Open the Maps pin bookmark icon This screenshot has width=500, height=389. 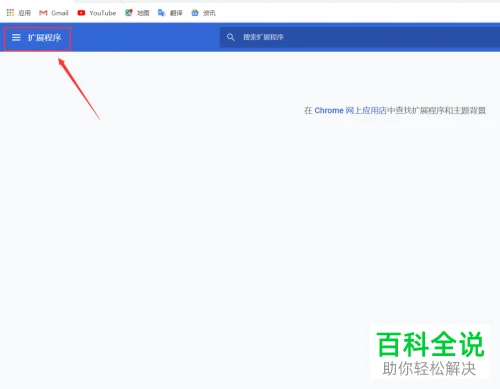pos(129,13)
